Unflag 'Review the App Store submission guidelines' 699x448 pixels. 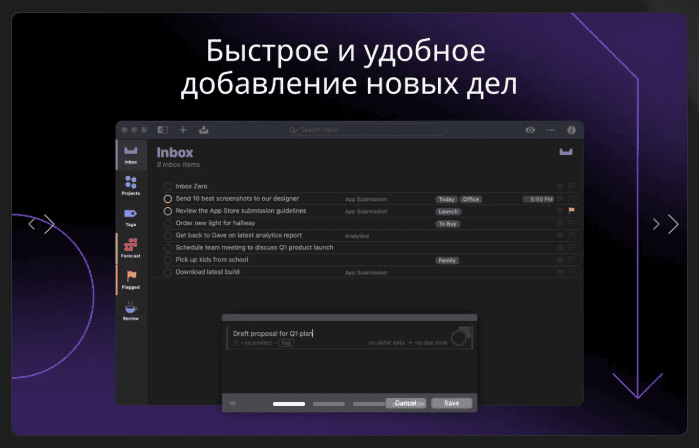(572, 210)
